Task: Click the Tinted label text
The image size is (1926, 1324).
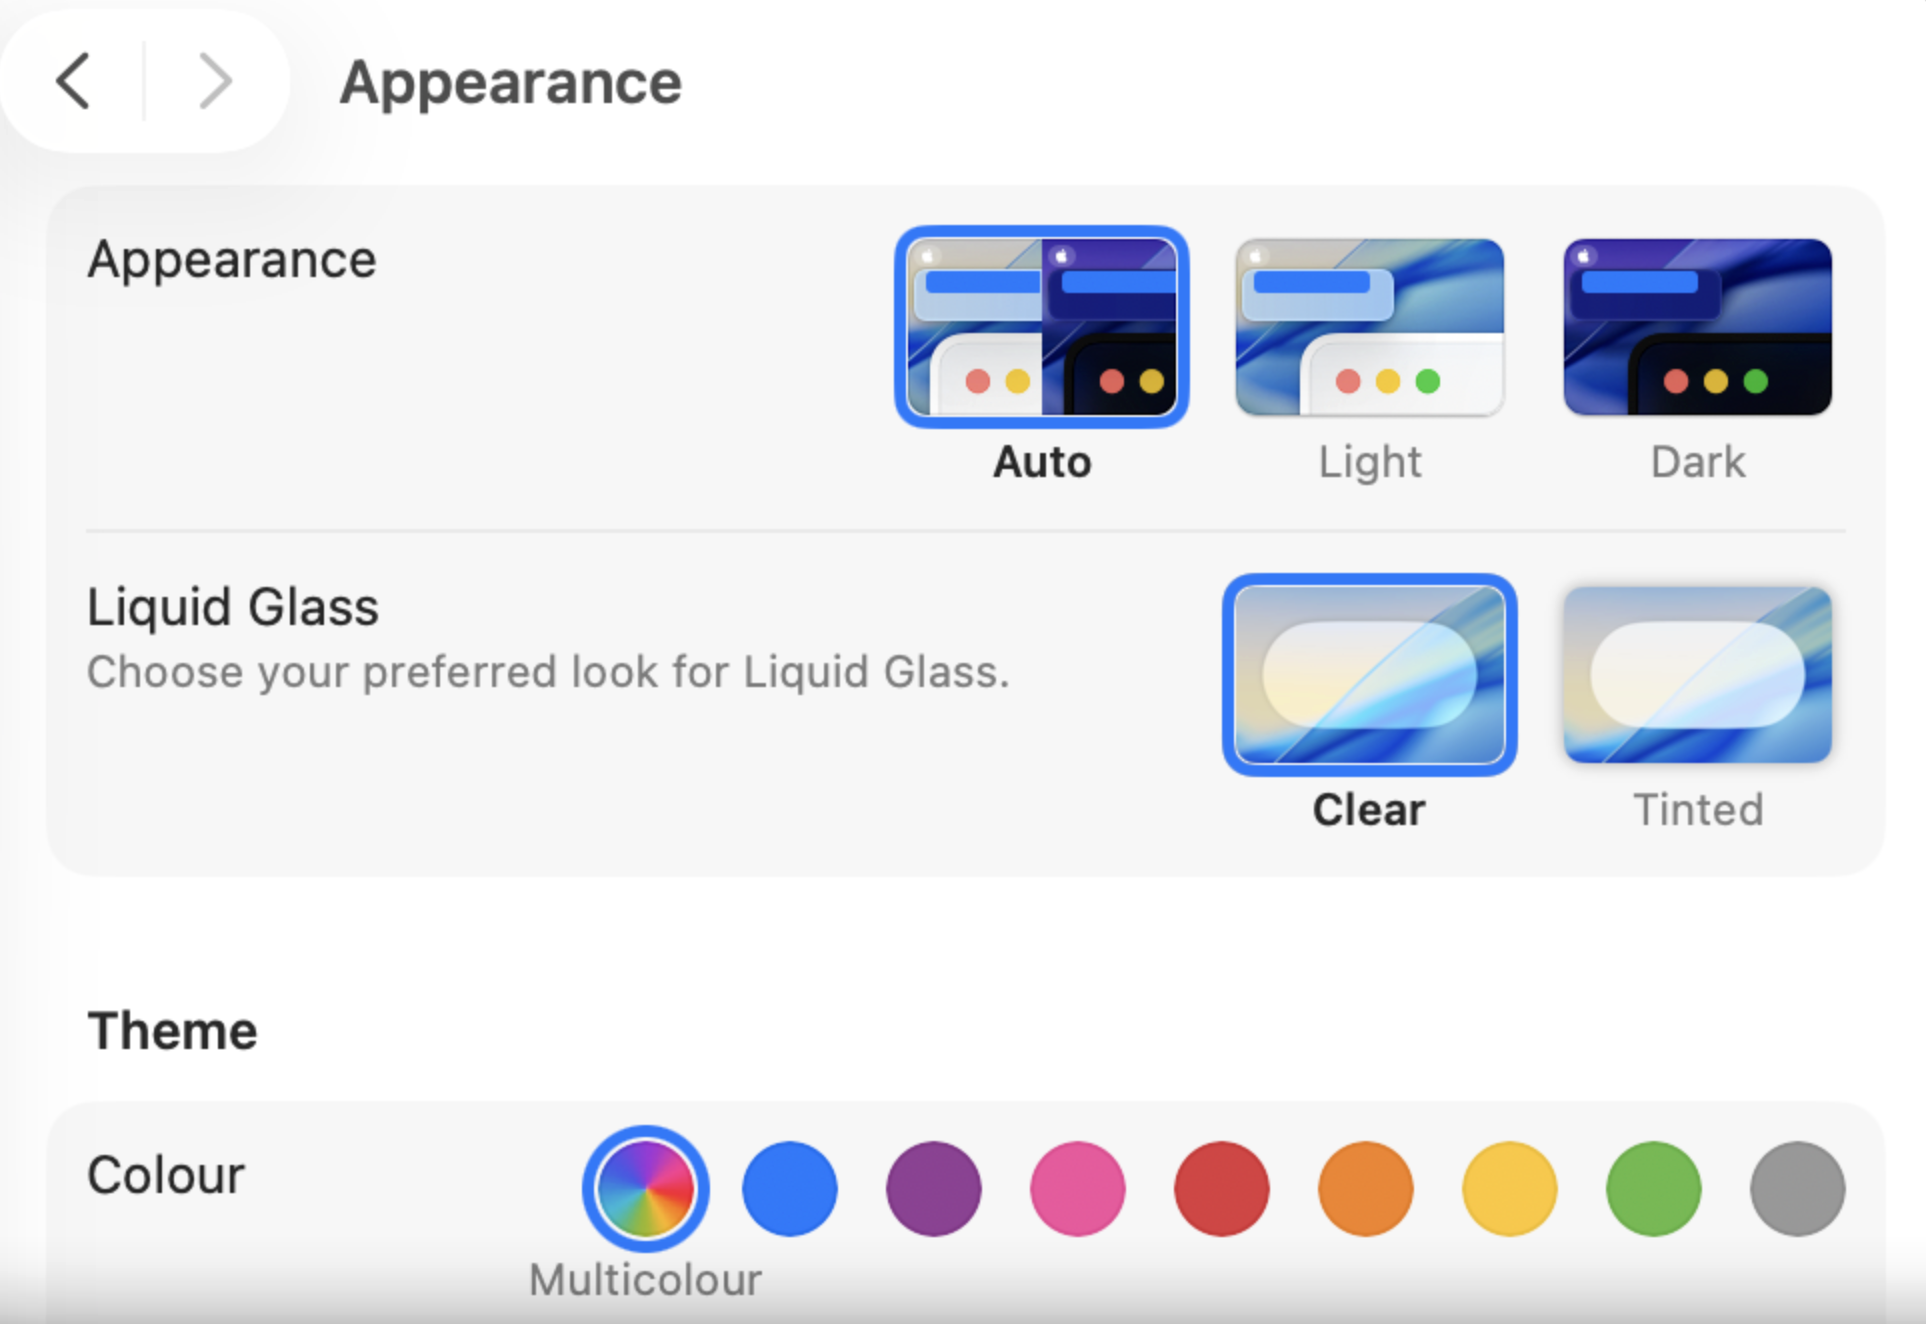Action: pos(1698,810)
